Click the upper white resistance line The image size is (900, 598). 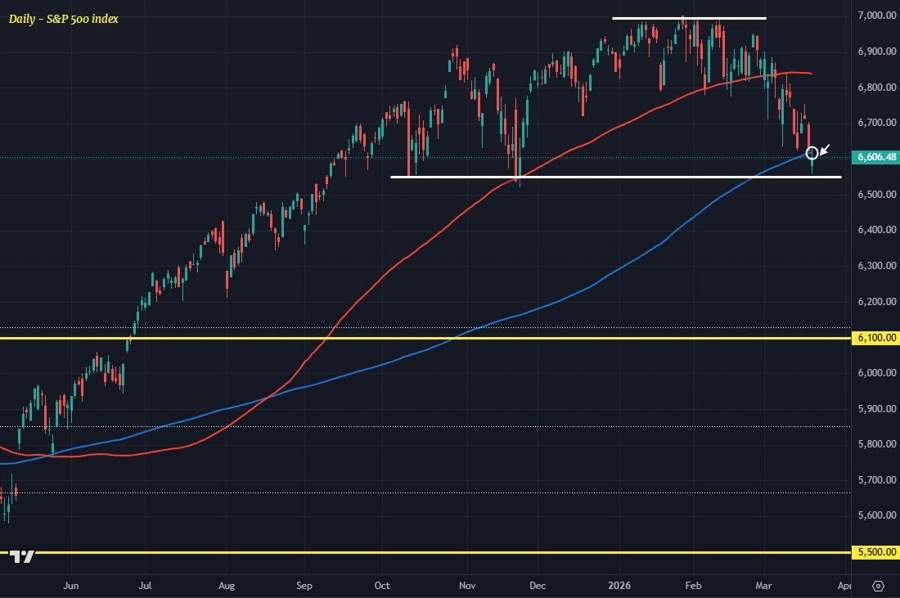[x=690, y=18]
